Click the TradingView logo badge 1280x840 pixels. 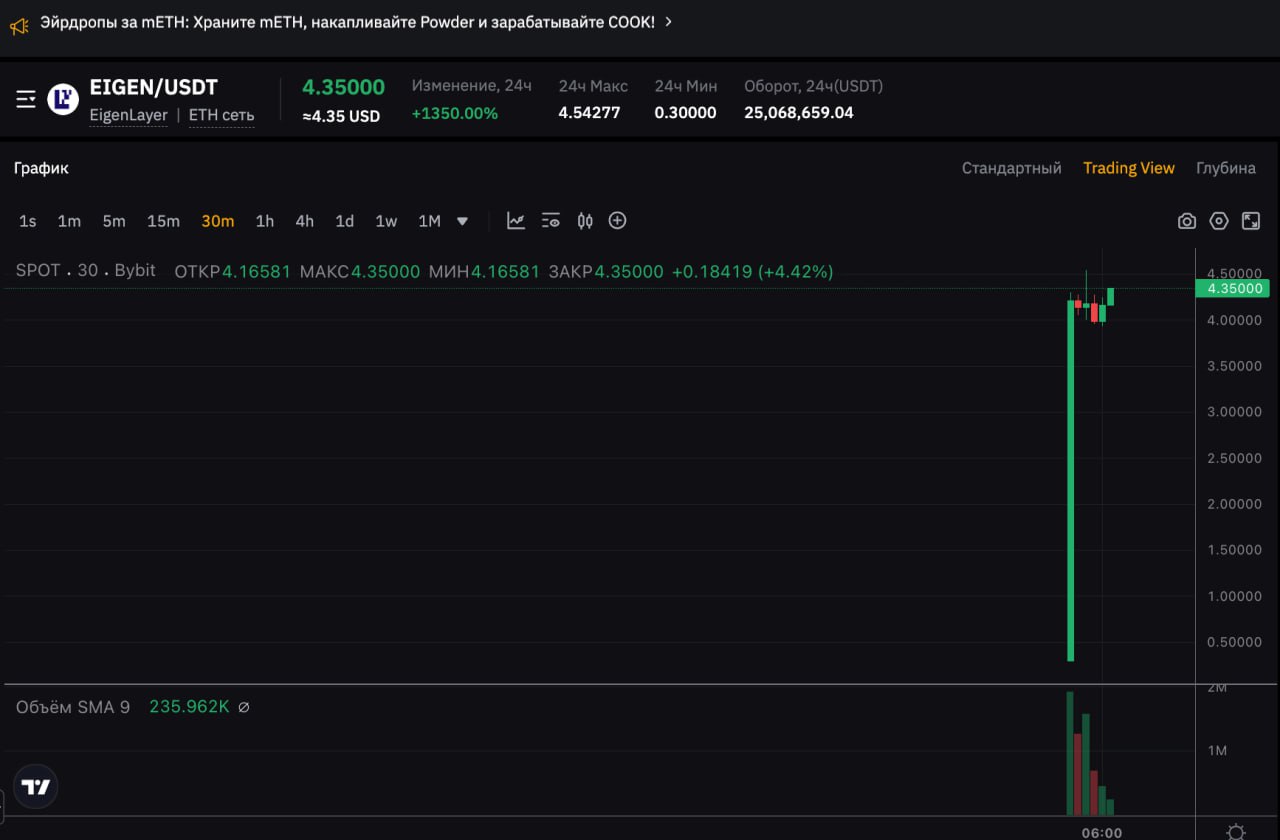tap(36, 787)
